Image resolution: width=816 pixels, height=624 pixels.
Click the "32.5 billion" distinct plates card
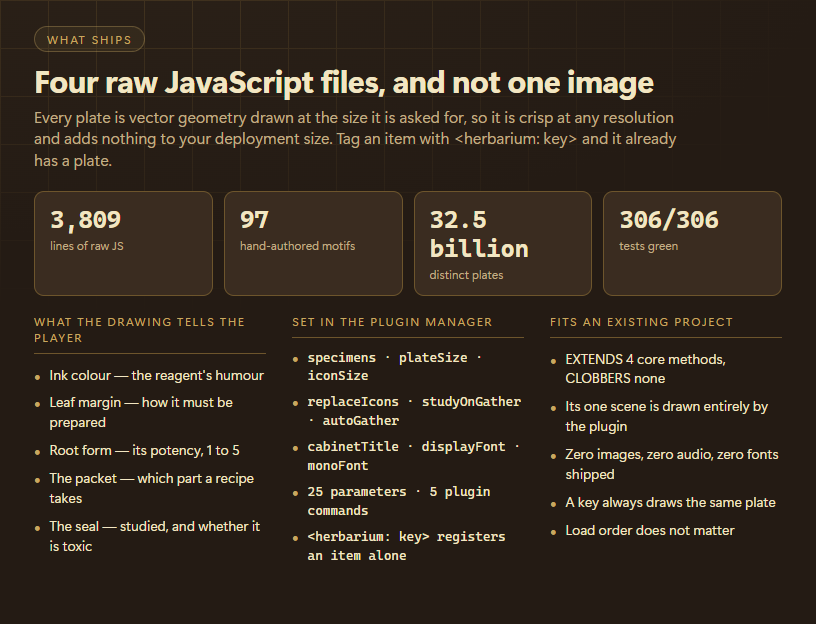point(503,244)
